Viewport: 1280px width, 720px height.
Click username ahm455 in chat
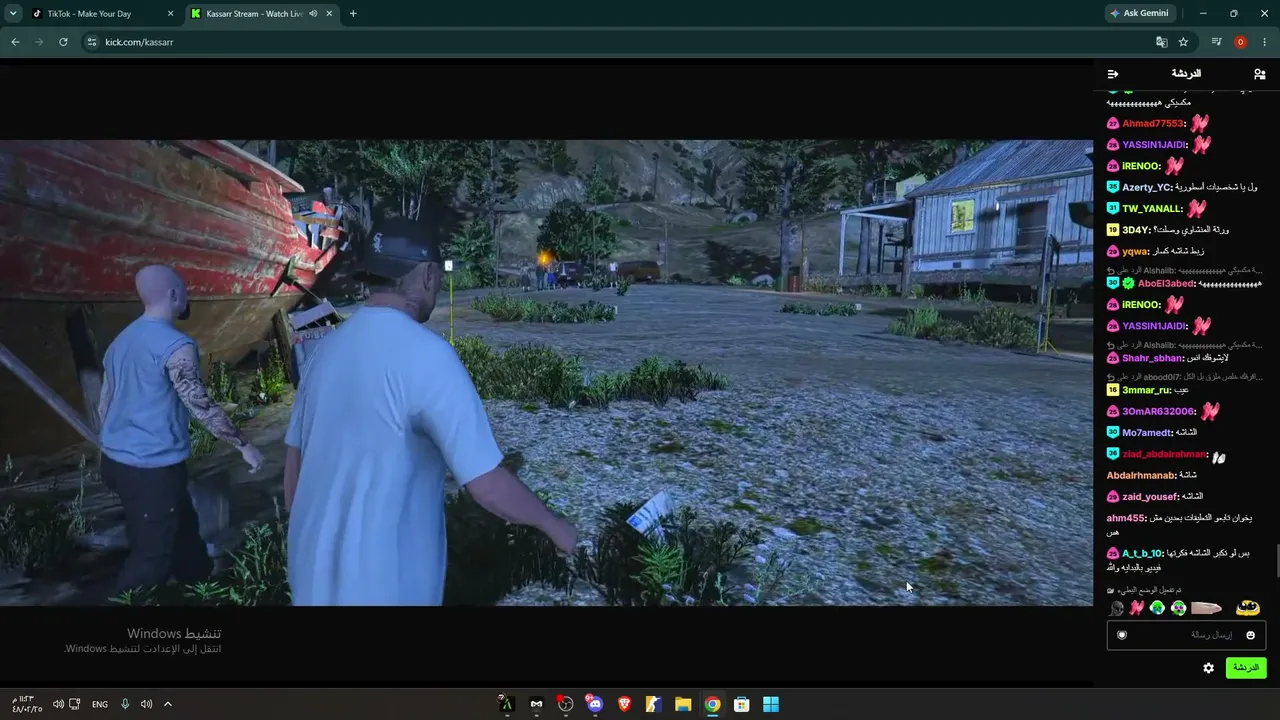(1124, 518)
